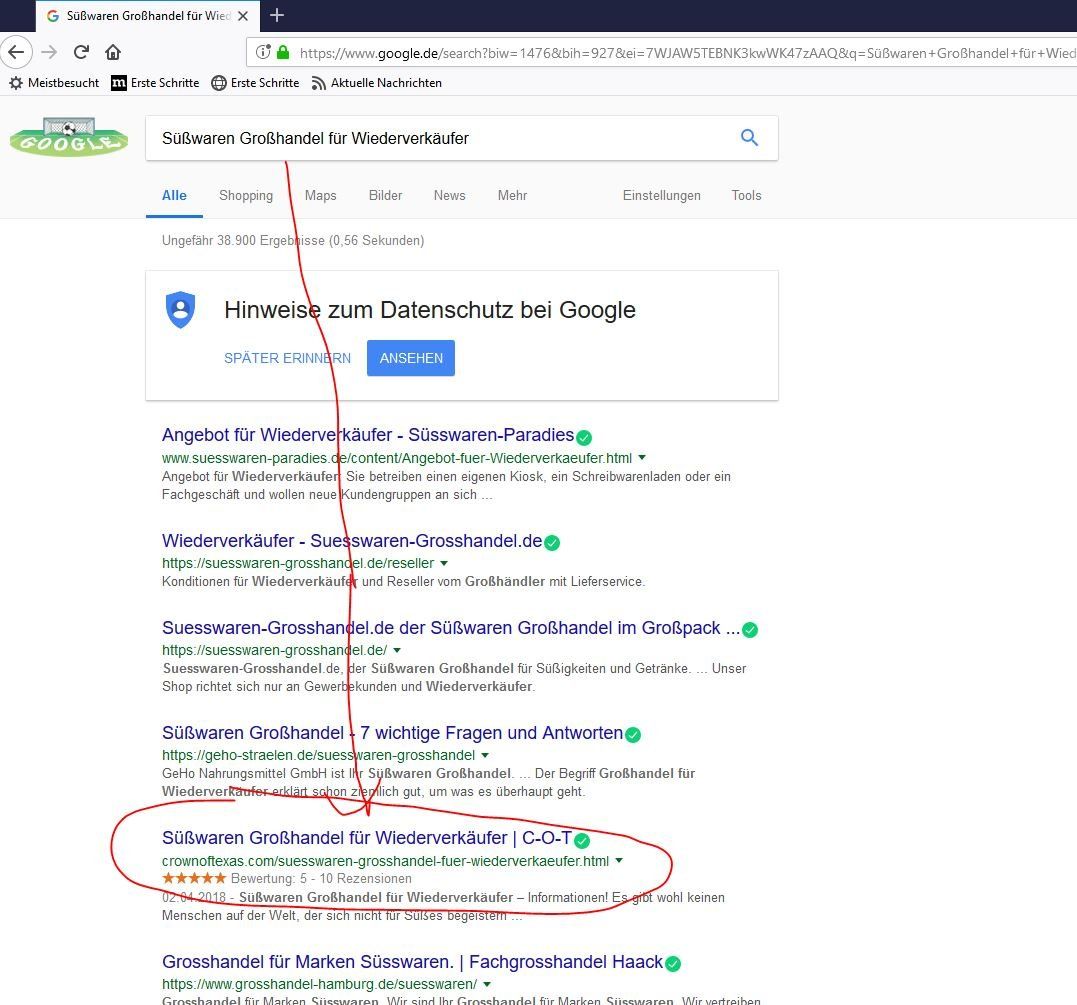Open 7 wichtige Fragen und Antworten result
1077x1005 pixels.
click(x=392, y=733)
